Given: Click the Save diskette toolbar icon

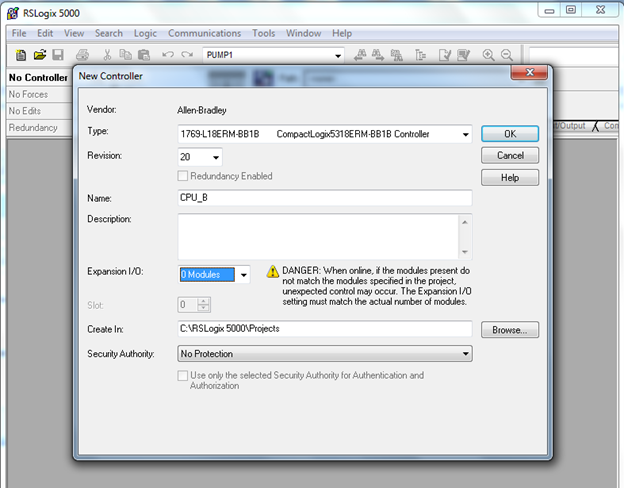Looking at the screenshot, I should [x=58, y=55].
